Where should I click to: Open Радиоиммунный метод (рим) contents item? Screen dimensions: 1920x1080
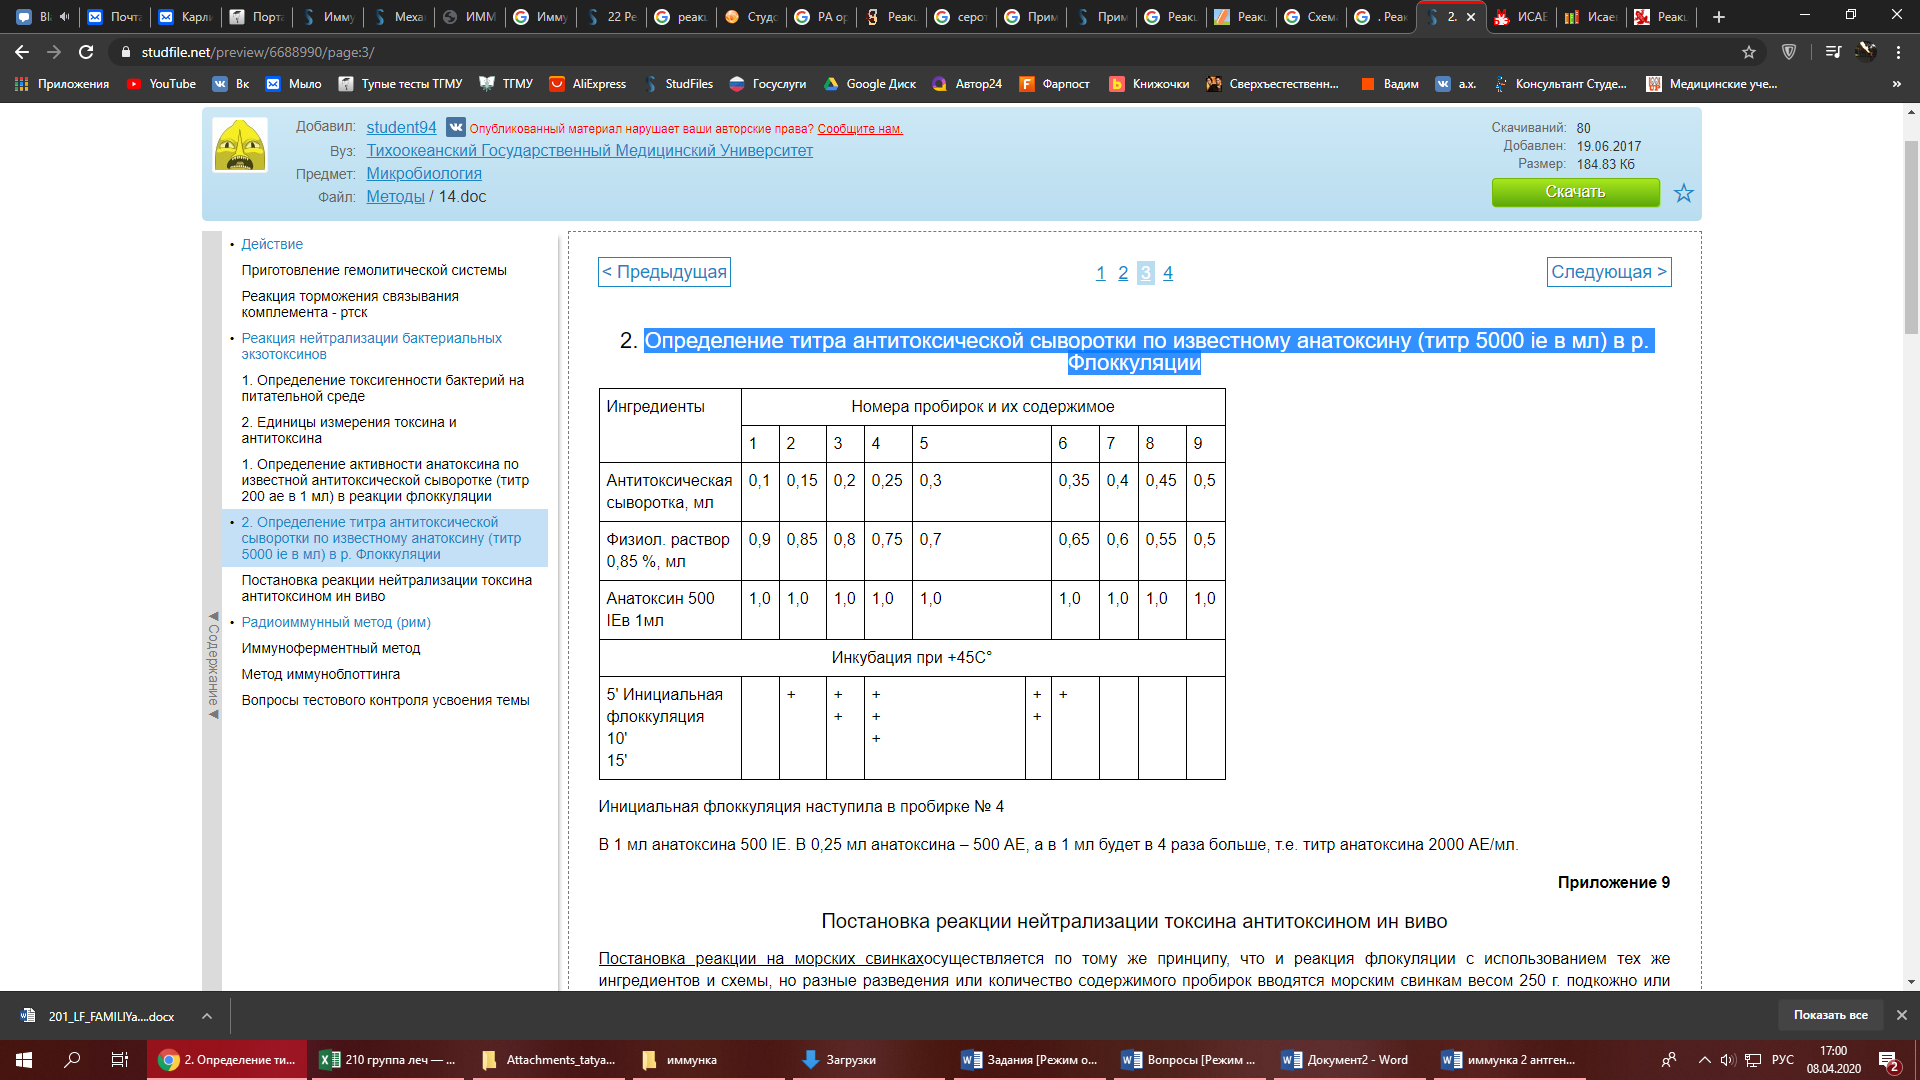(335, 622)
